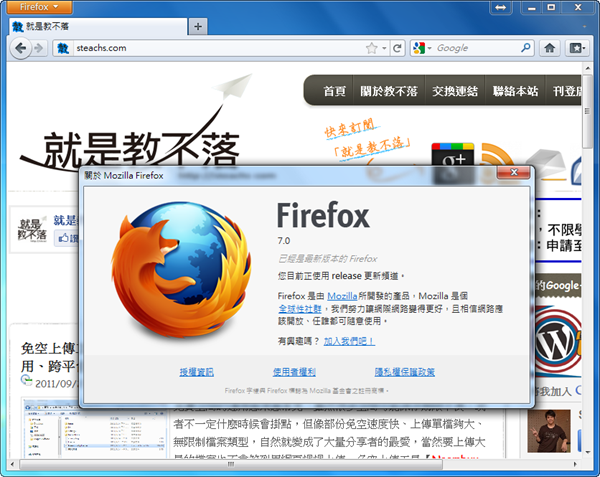Image resolution: width=600 pixels, height=477 pixels.
Task: Open the 交換連結 site menu item
Action: coord(455,91)
